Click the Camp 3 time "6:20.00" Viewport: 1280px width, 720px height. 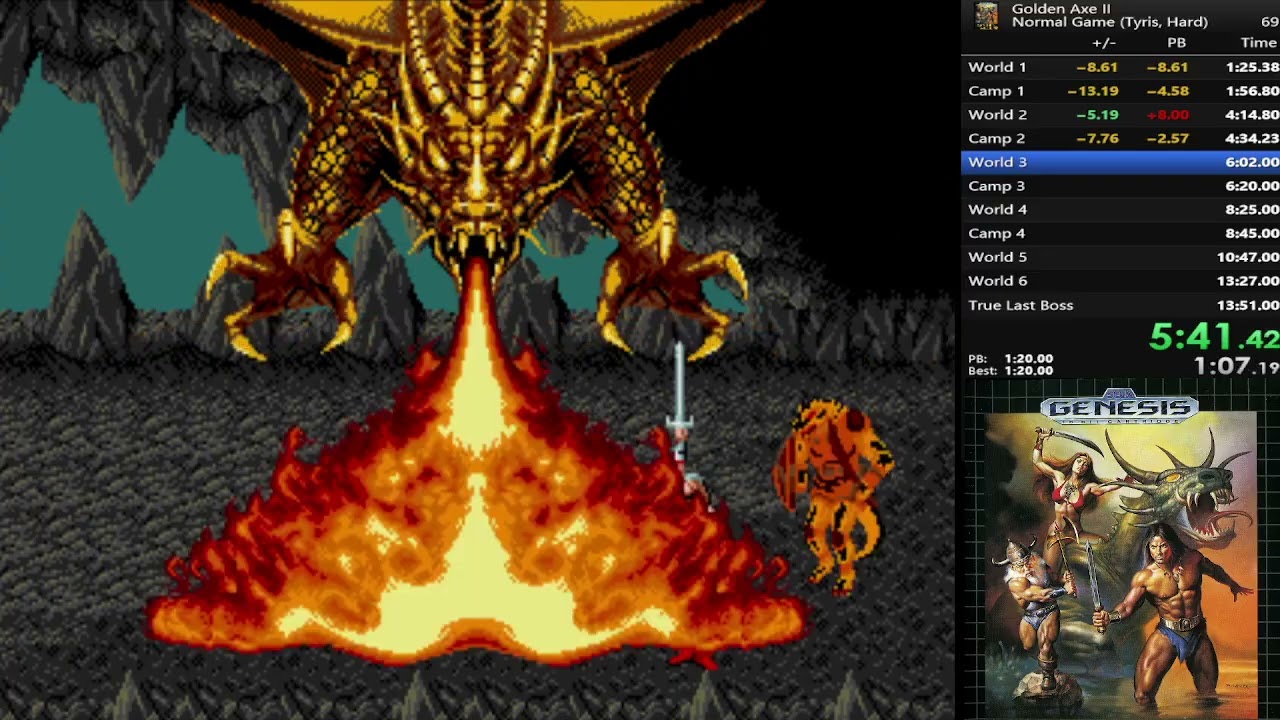[1252, 186]
